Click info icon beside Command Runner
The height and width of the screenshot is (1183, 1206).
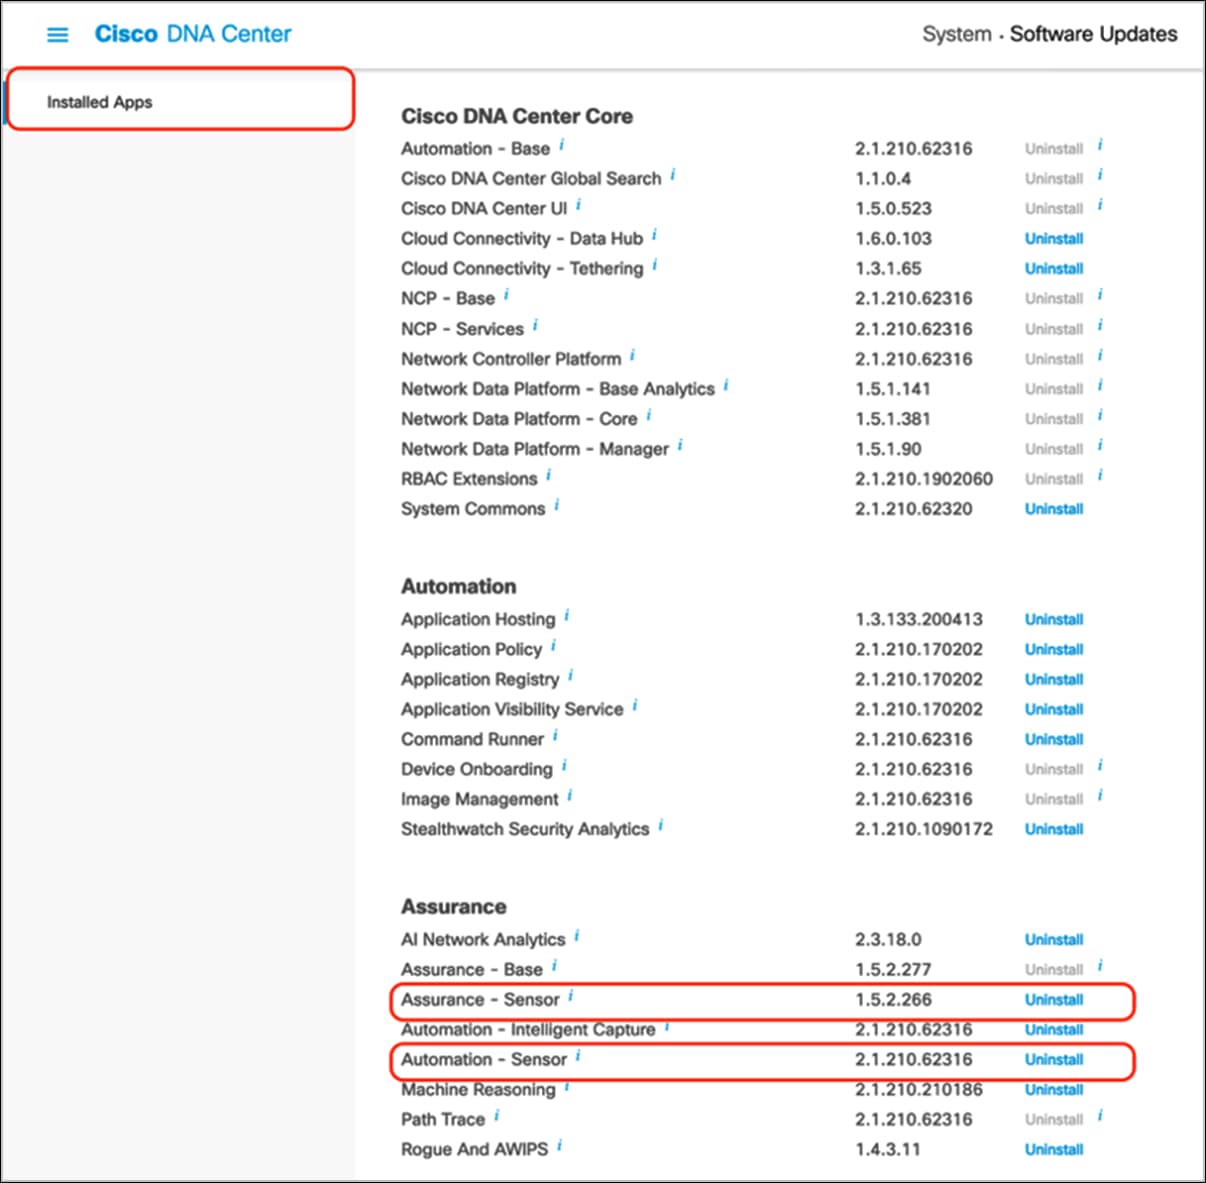pyautogui.click(x=555, y=736)
